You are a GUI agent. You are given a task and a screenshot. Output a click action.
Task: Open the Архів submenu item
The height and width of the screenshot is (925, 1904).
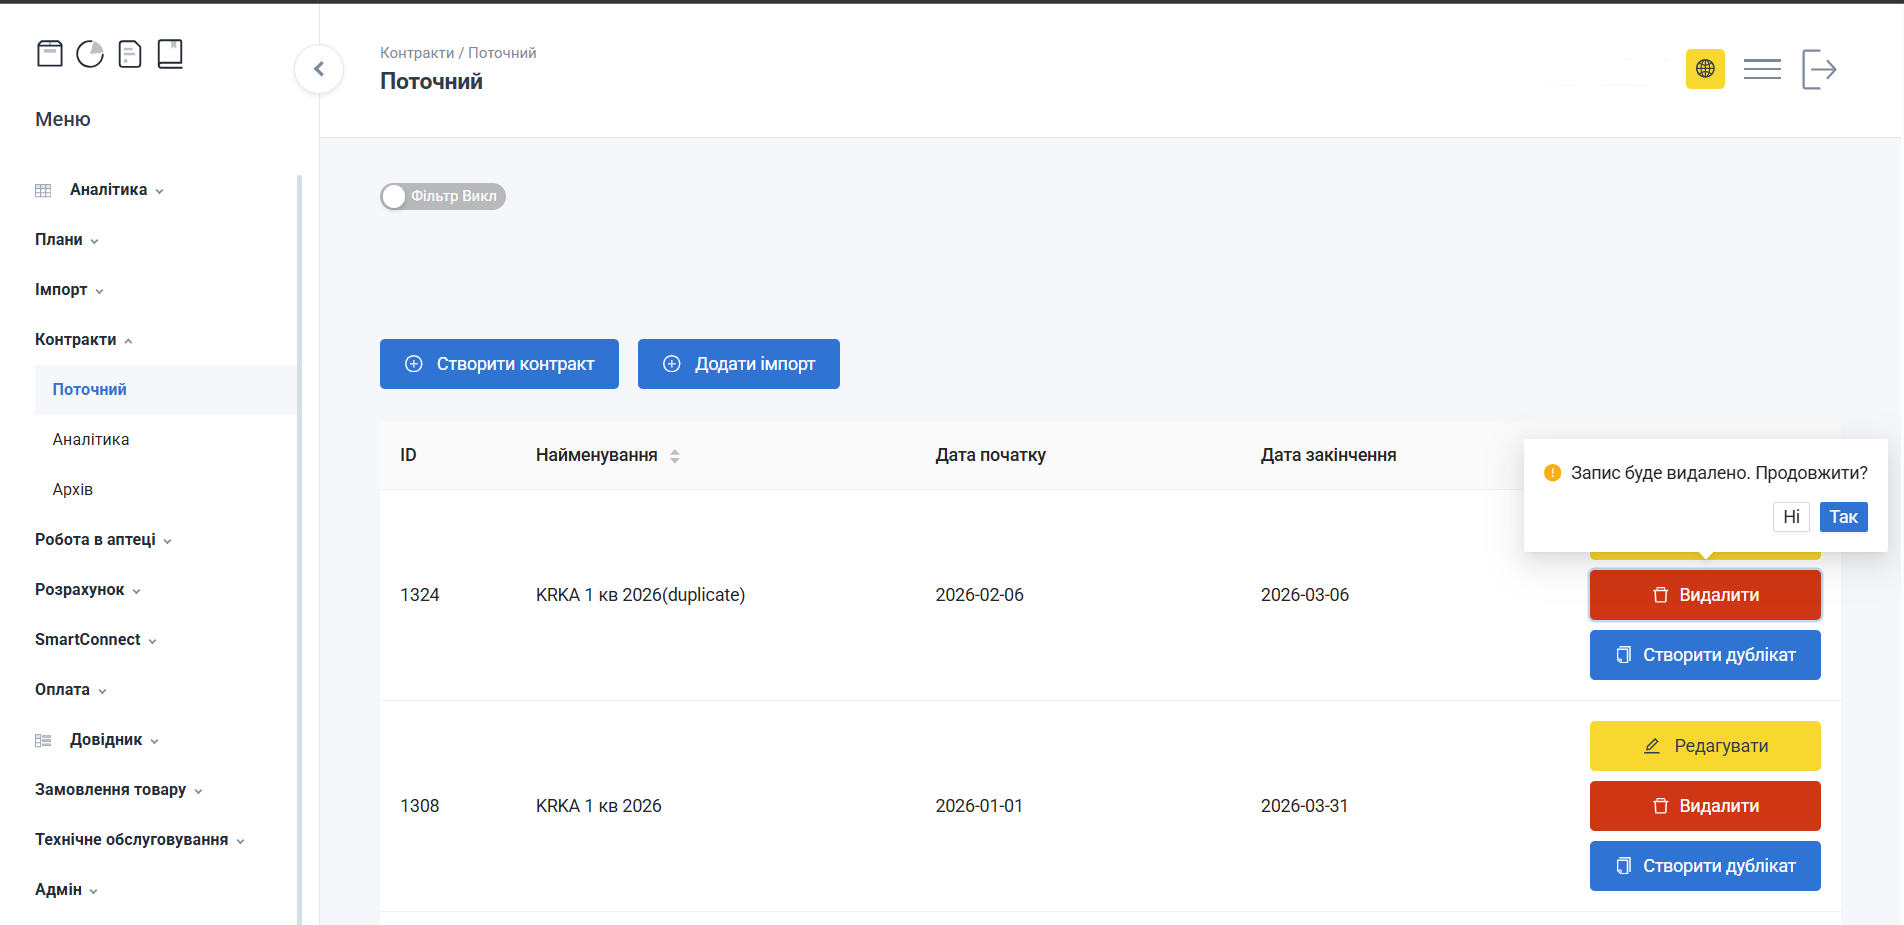(73, 490)
